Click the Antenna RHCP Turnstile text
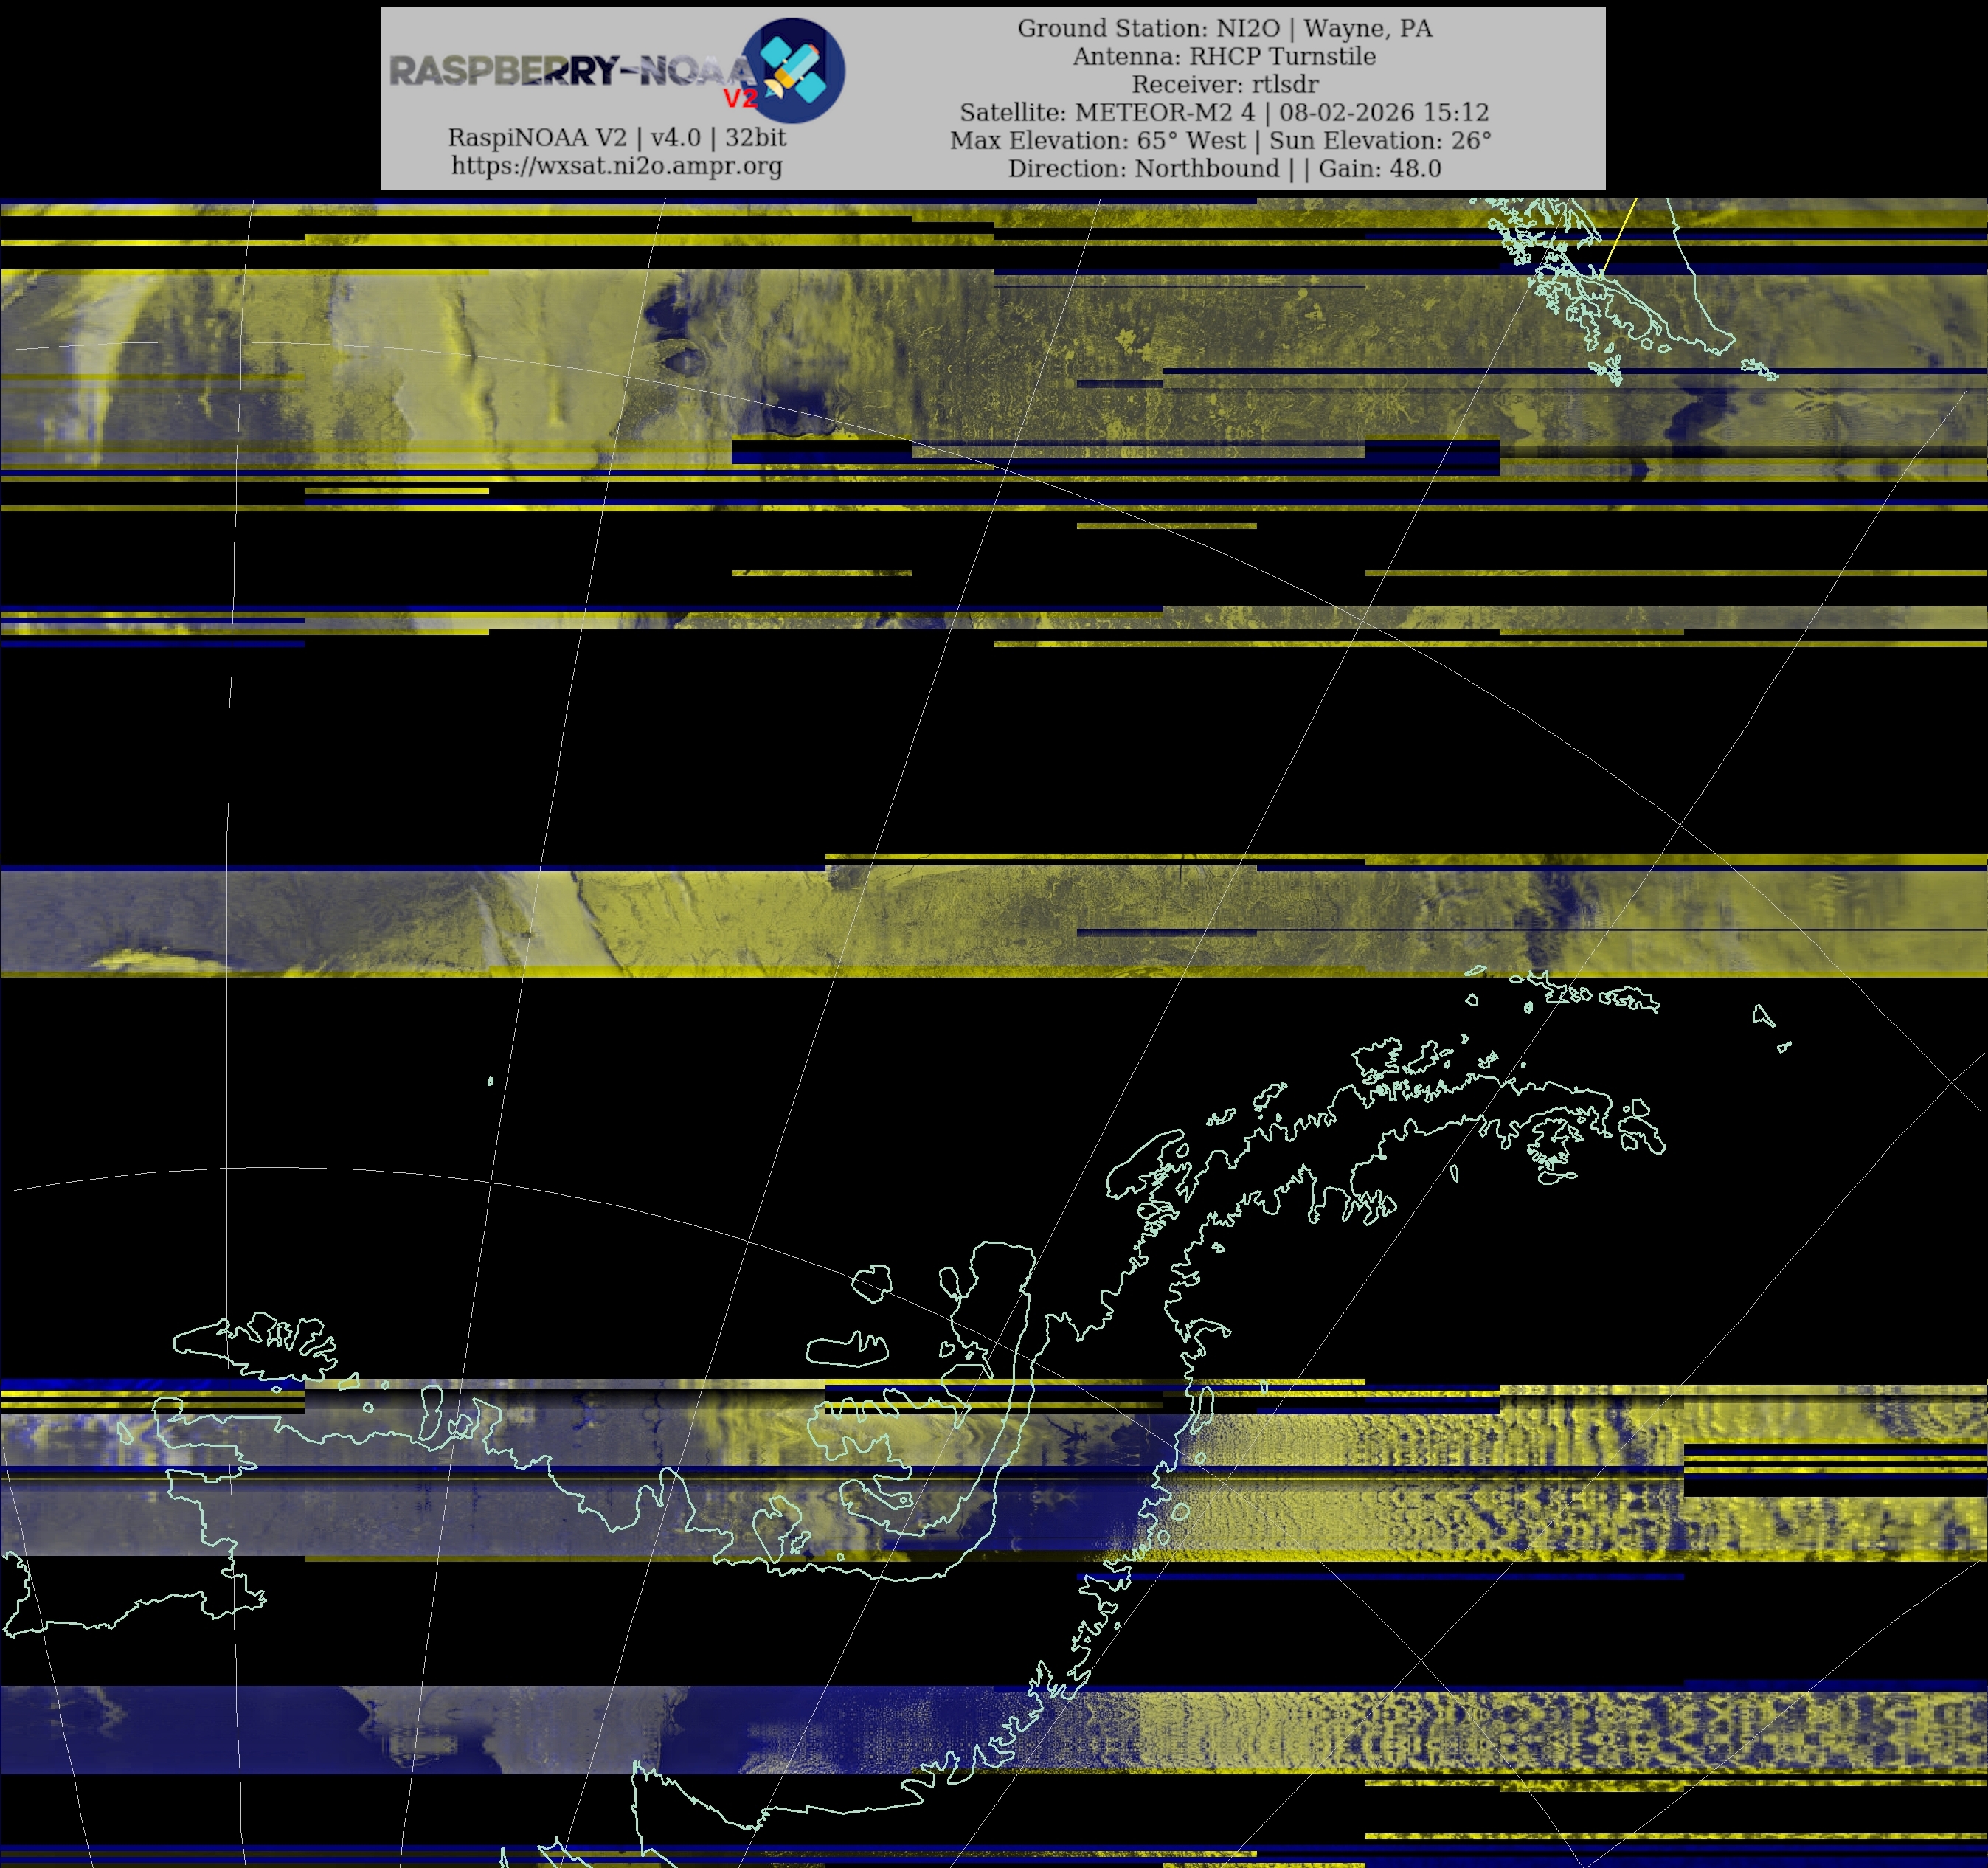This screenshot has height=1868, width=1988. [x=1224, y=56]
